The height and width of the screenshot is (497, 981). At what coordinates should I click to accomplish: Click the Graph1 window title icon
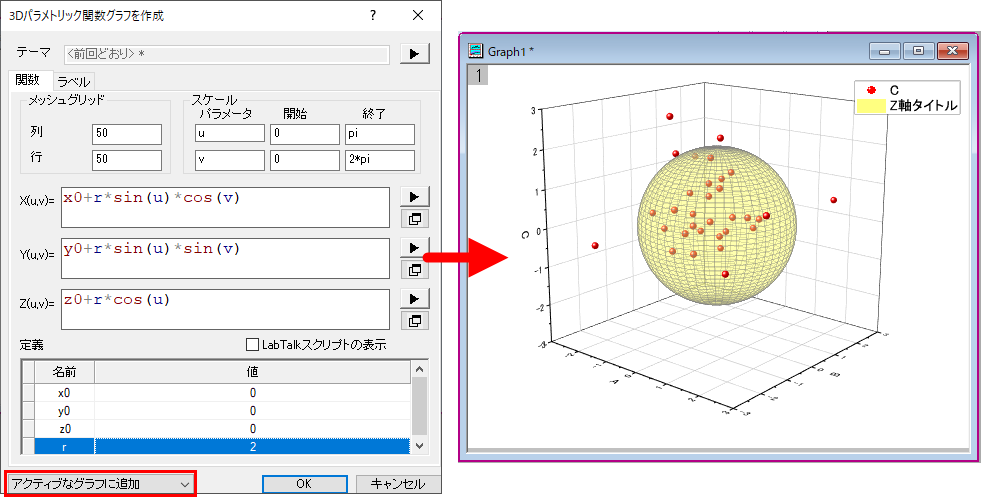(477, 51)
